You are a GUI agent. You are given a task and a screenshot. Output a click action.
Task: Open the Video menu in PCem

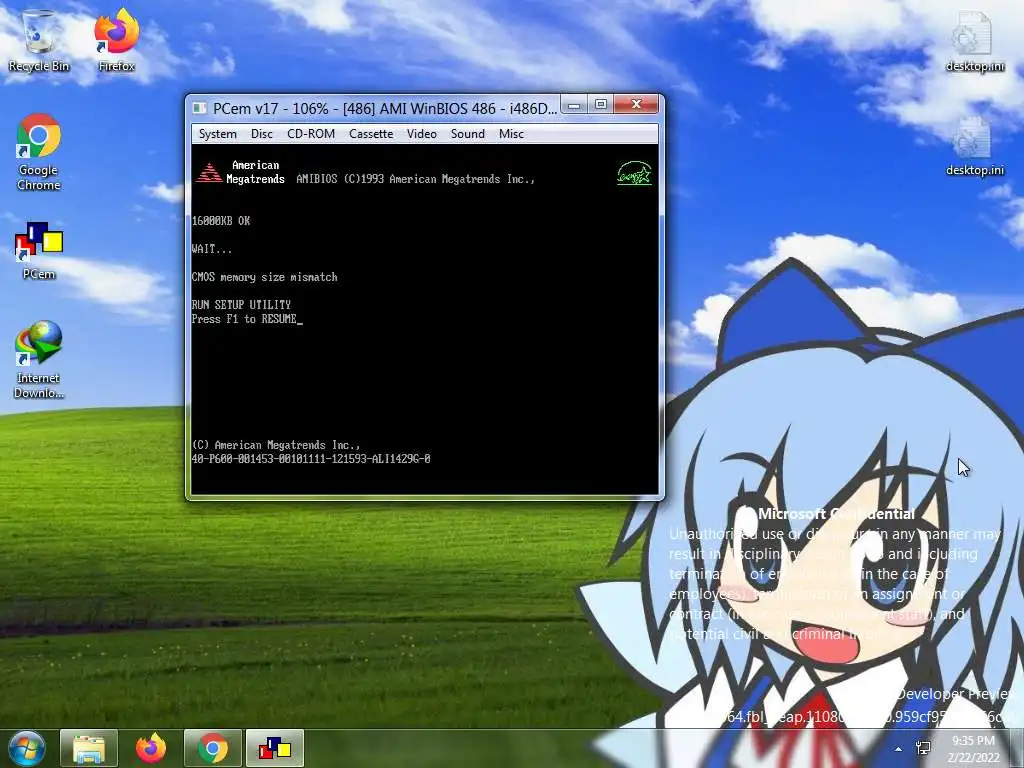[x=422, y=134]
